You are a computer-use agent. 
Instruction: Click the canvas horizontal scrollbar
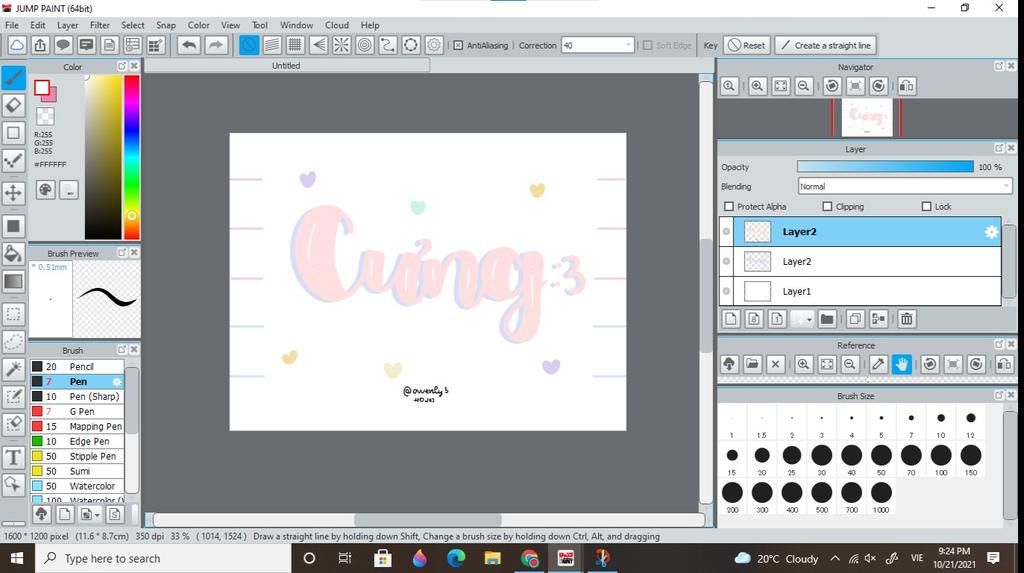tap(428, 520)
